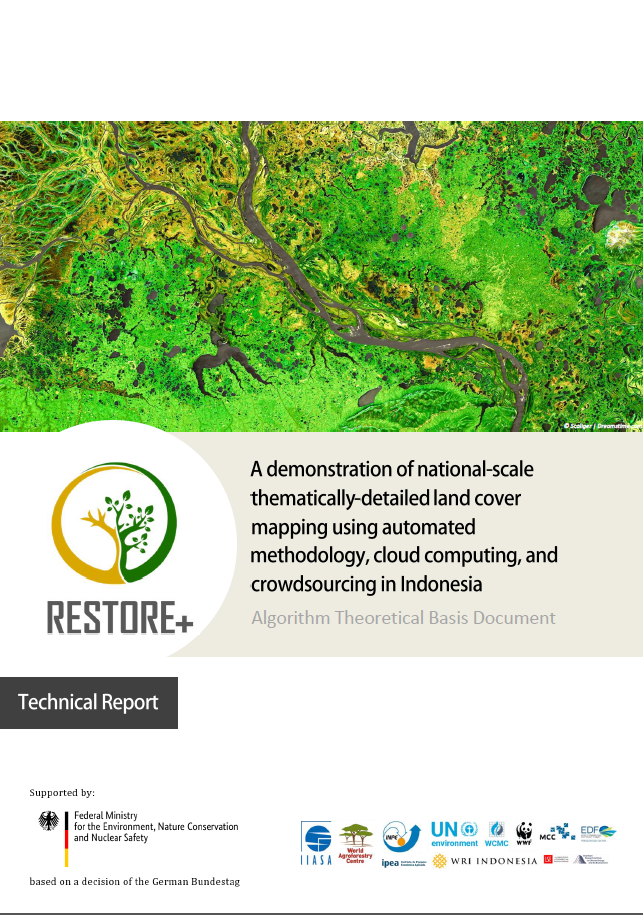Click the EDF logo
Image resolution: width=643 pixels, height=915 pixels.
(598, 832)
